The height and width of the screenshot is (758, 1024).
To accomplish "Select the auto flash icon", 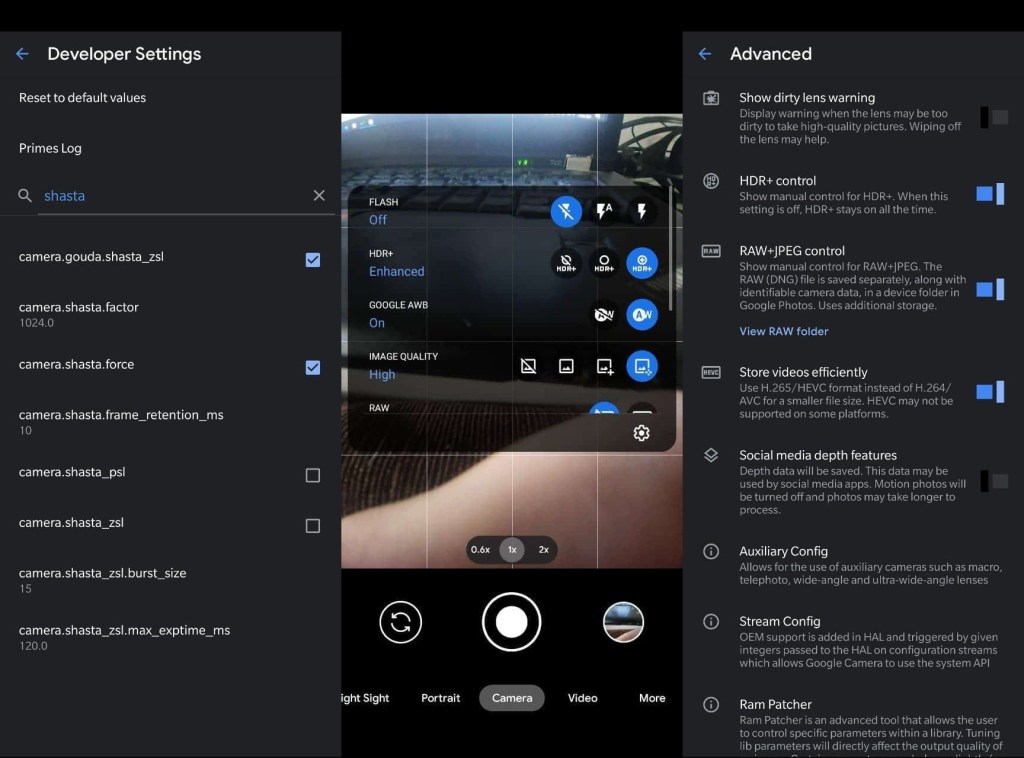I will [x=604, y=211].
